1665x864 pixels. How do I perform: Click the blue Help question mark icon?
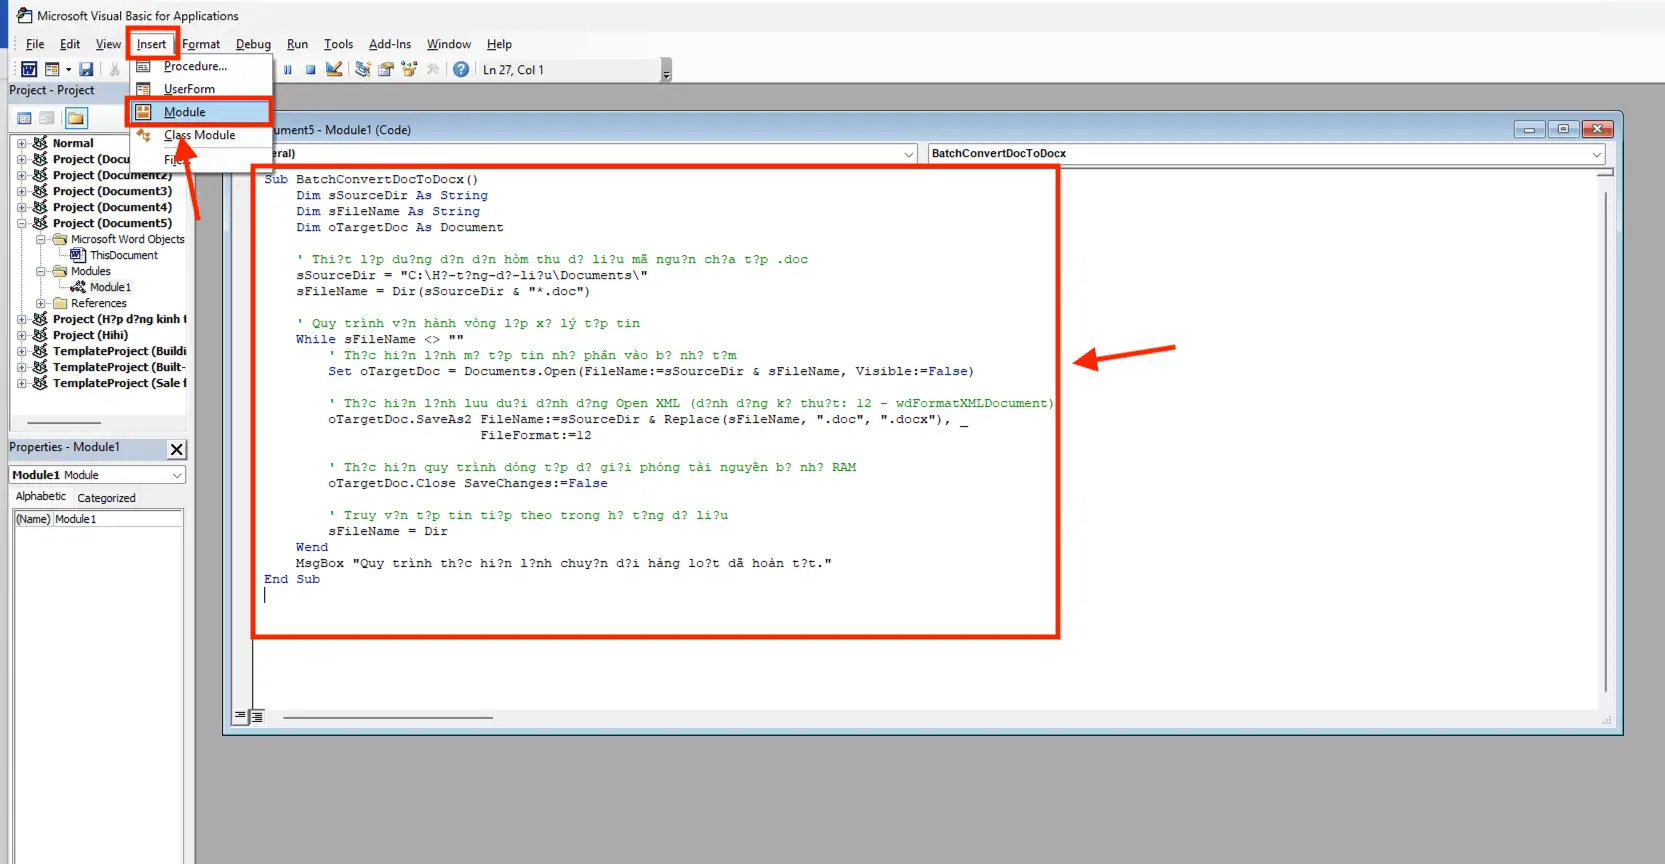pyautogui.click(x=460, y=69)
